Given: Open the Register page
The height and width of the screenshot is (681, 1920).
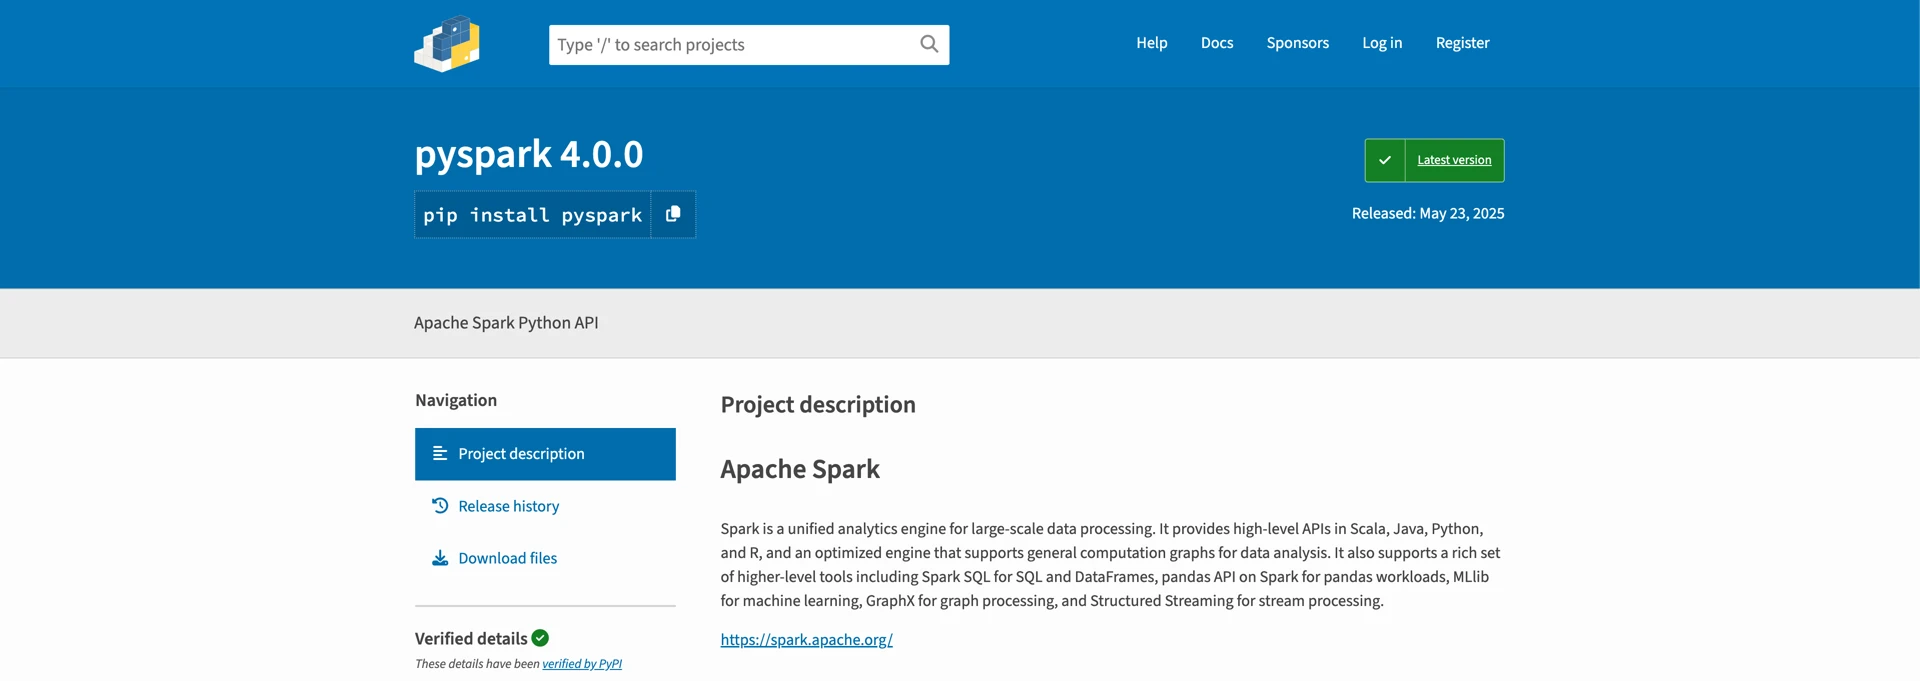Looking at the screenshot, I should click(1462, 43).
